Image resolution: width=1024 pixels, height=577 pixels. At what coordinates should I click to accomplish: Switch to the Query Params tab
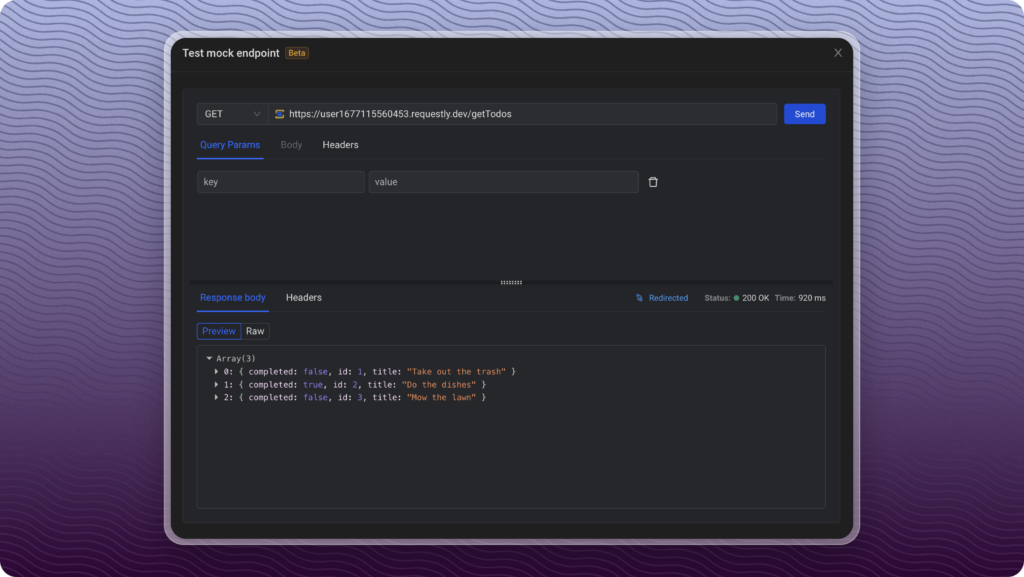pyautogui.click(x=230, y=145)
